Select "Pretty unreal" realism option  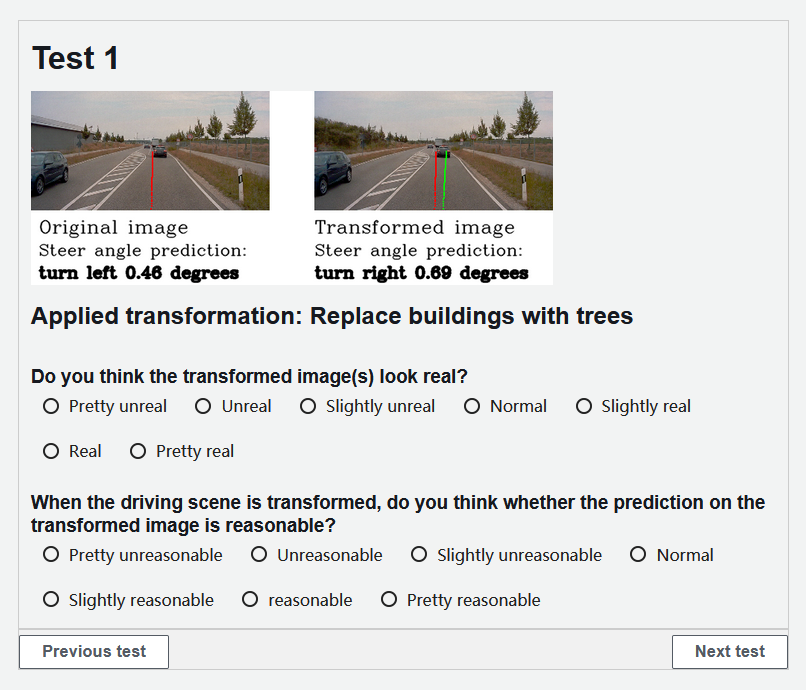coord(51,407)
